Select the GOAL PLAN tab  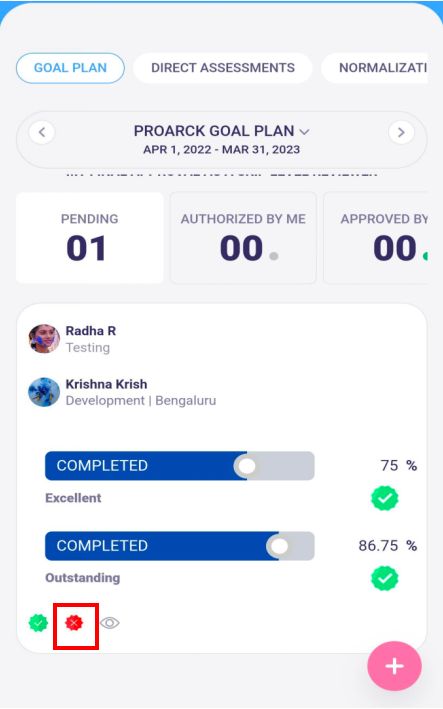(x=71, y=68)
